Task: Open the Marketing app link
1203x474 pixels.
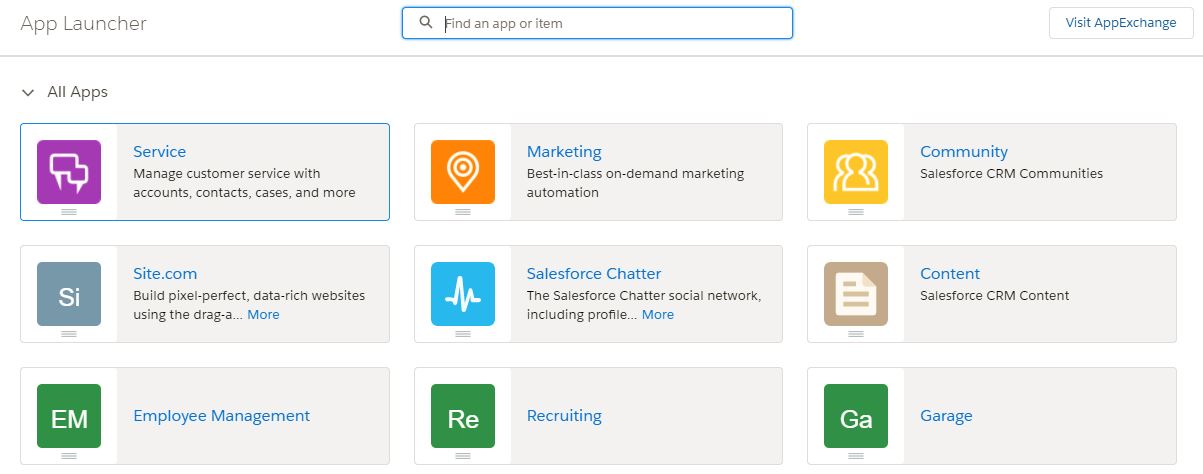Action: tap(564, 152)
